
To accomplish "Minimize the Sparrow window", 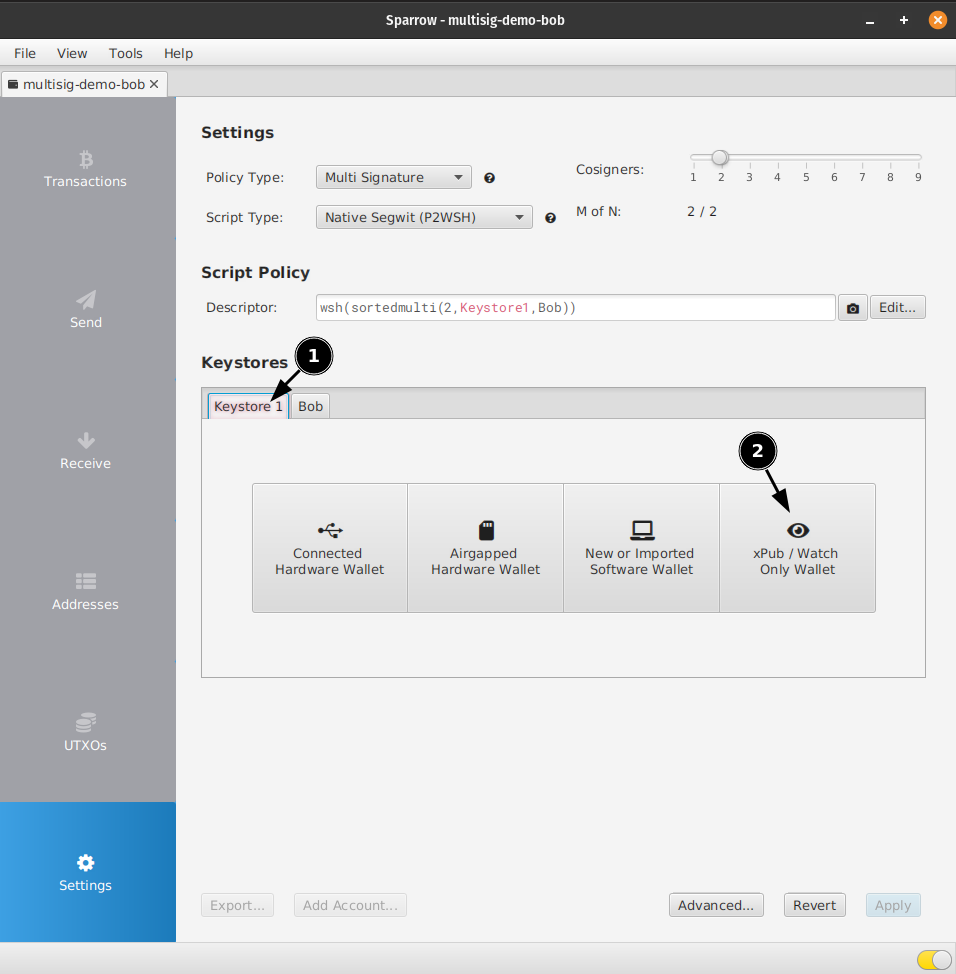I will [870, 20].
